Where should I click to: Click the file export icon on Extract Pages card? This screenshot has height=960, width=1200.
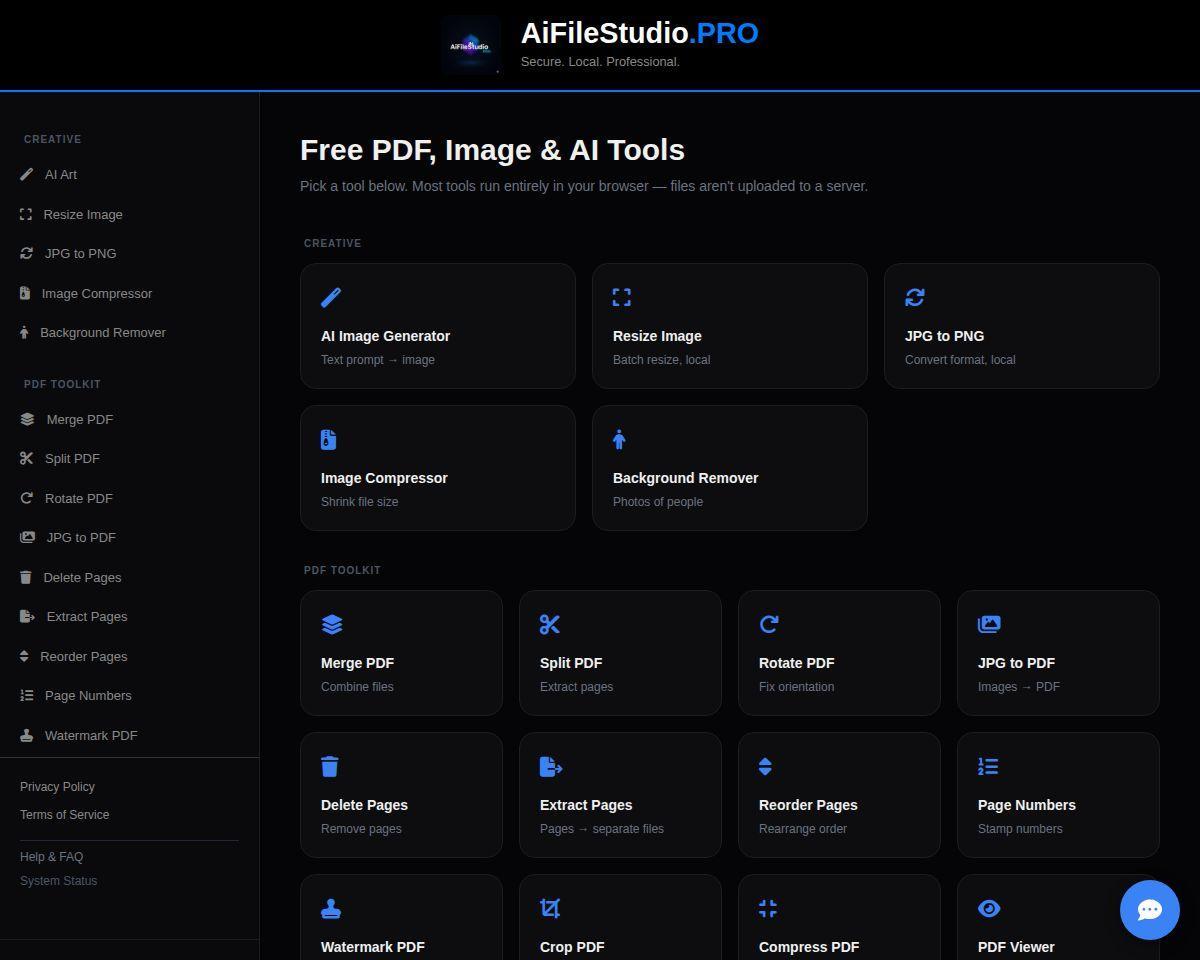[x=552, y=766]
